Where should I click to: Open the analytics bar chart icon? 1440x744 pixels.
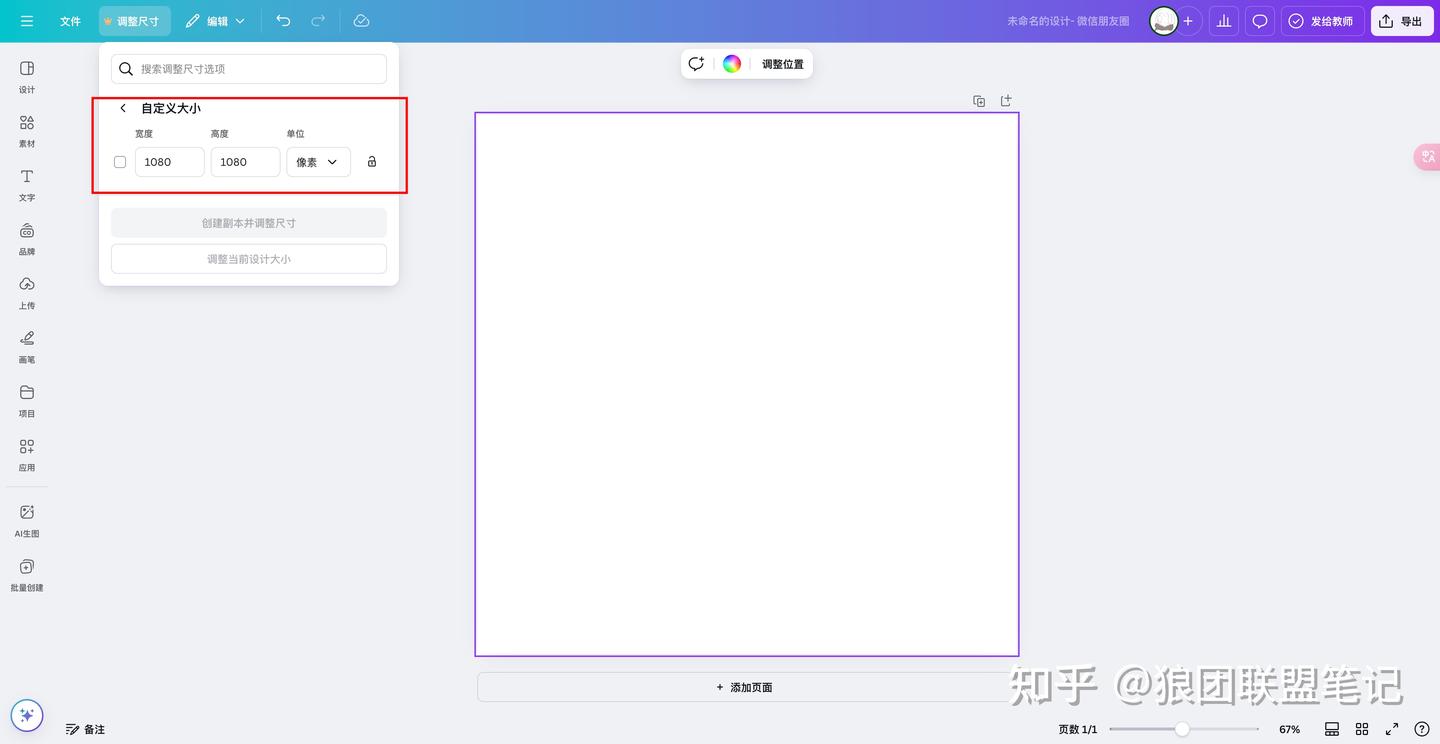pos(1224,21)
